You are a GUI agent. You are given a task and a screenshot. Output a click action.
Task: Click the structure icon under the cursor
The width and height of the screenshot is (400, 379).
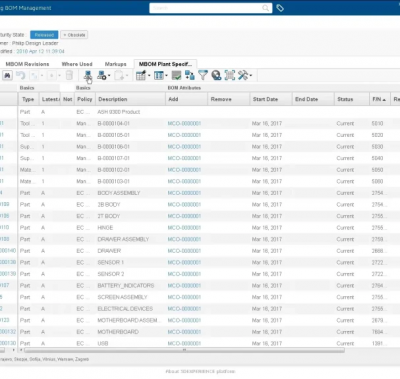tap(88, 75)
